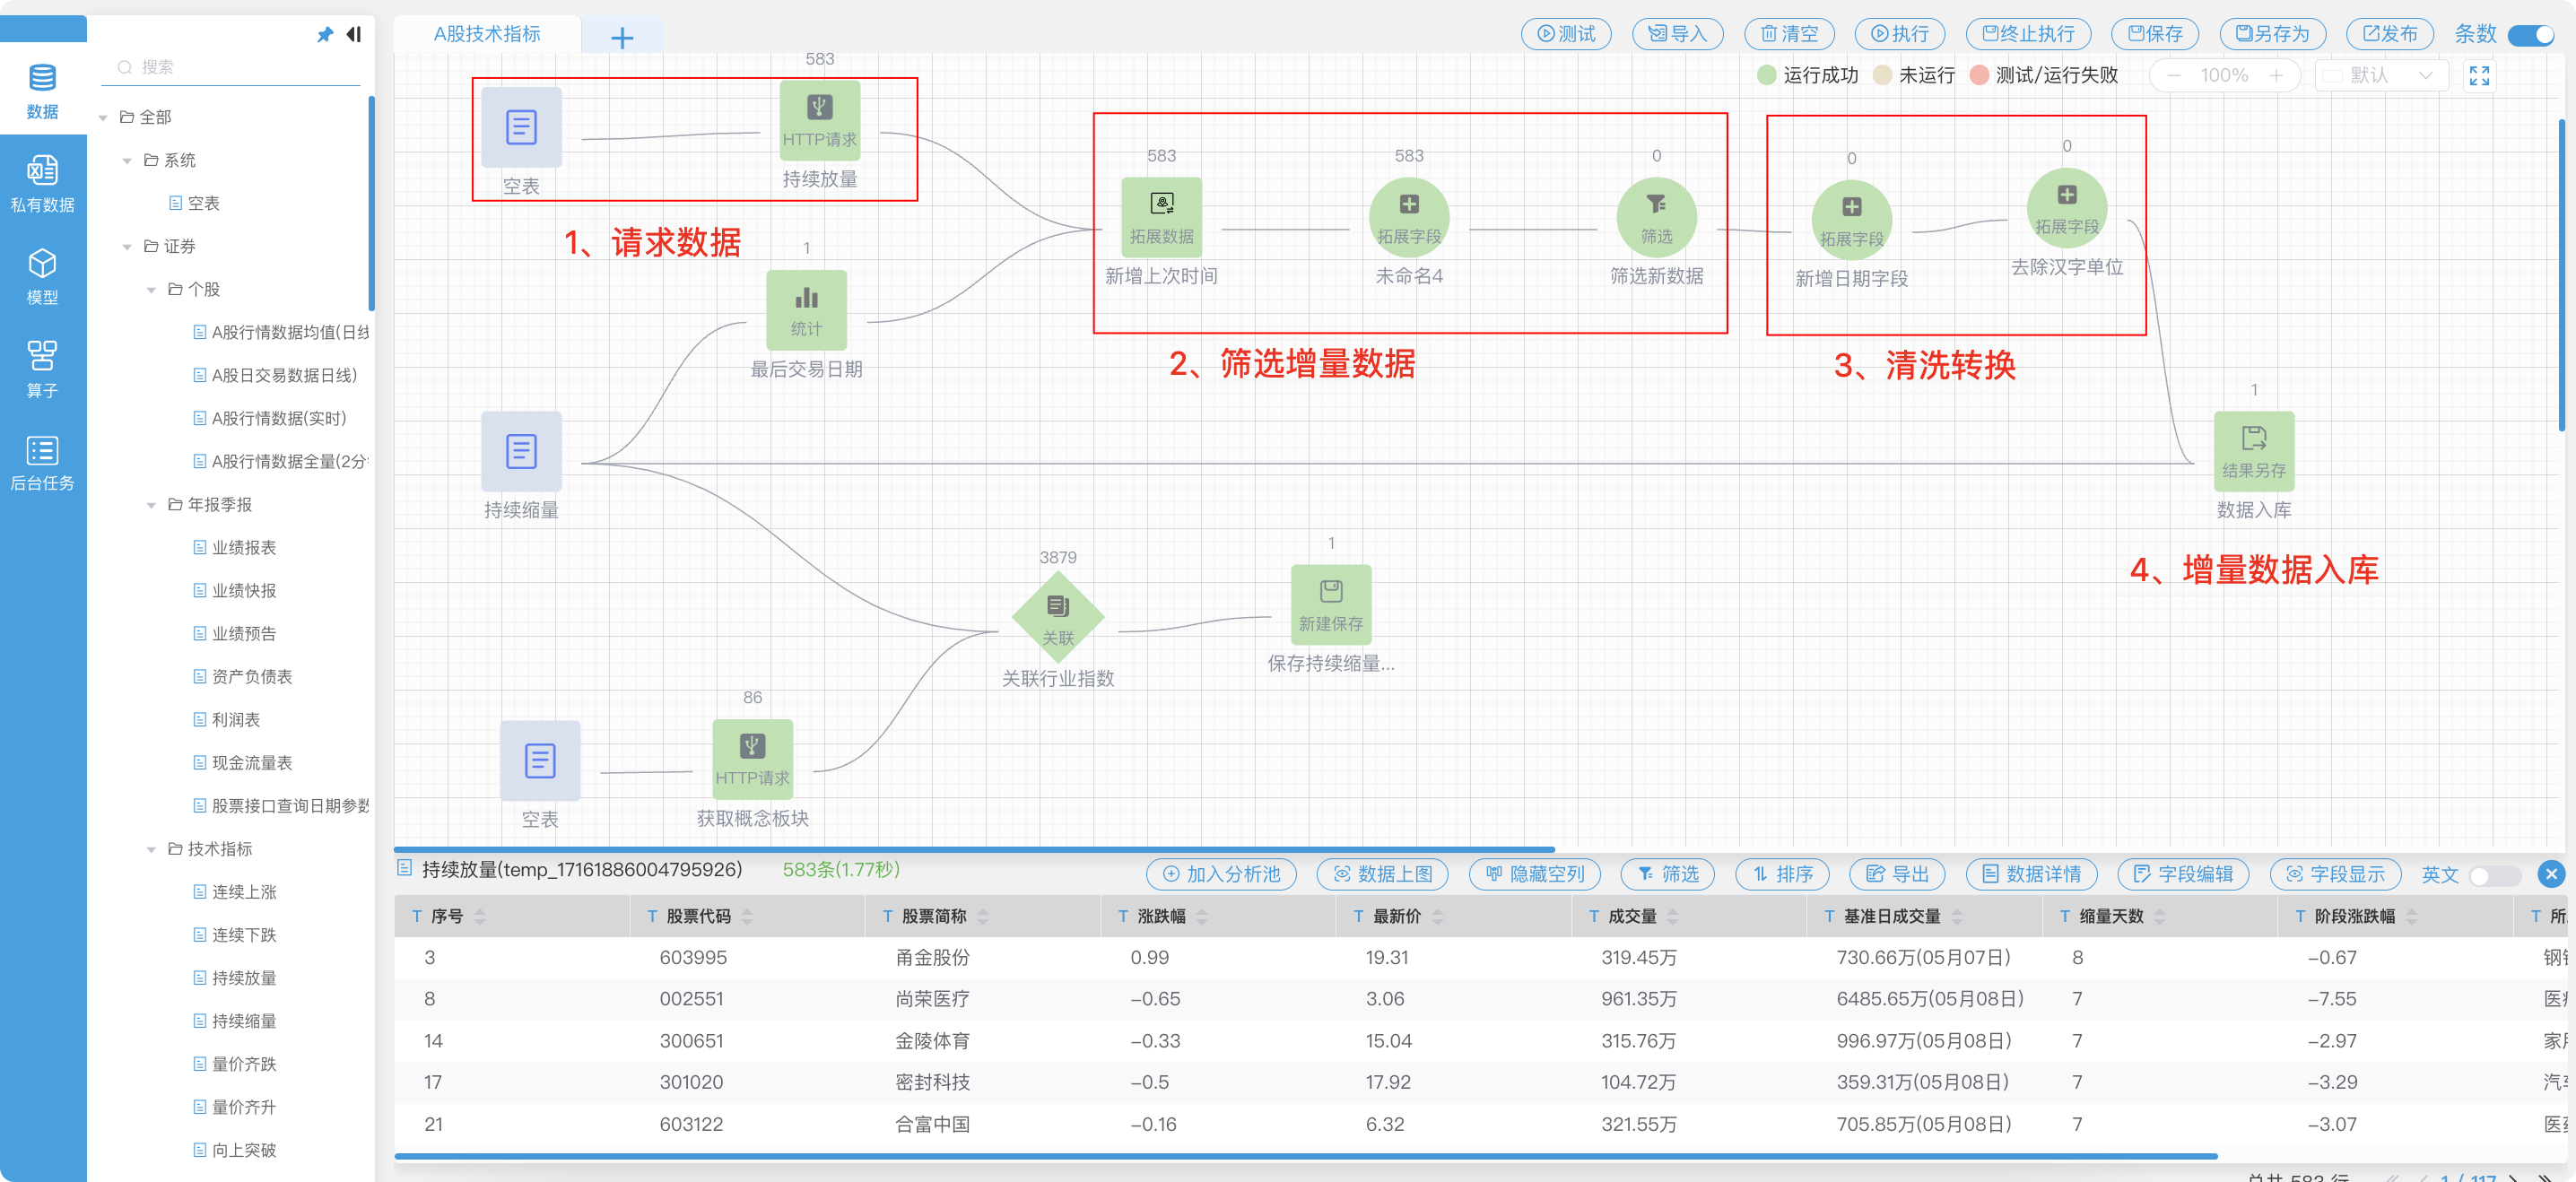Image resolution: width=2576 pixels, height=1182 pixels.
Task: Add a new tab with plus
Action: click(x=622, y=38)
